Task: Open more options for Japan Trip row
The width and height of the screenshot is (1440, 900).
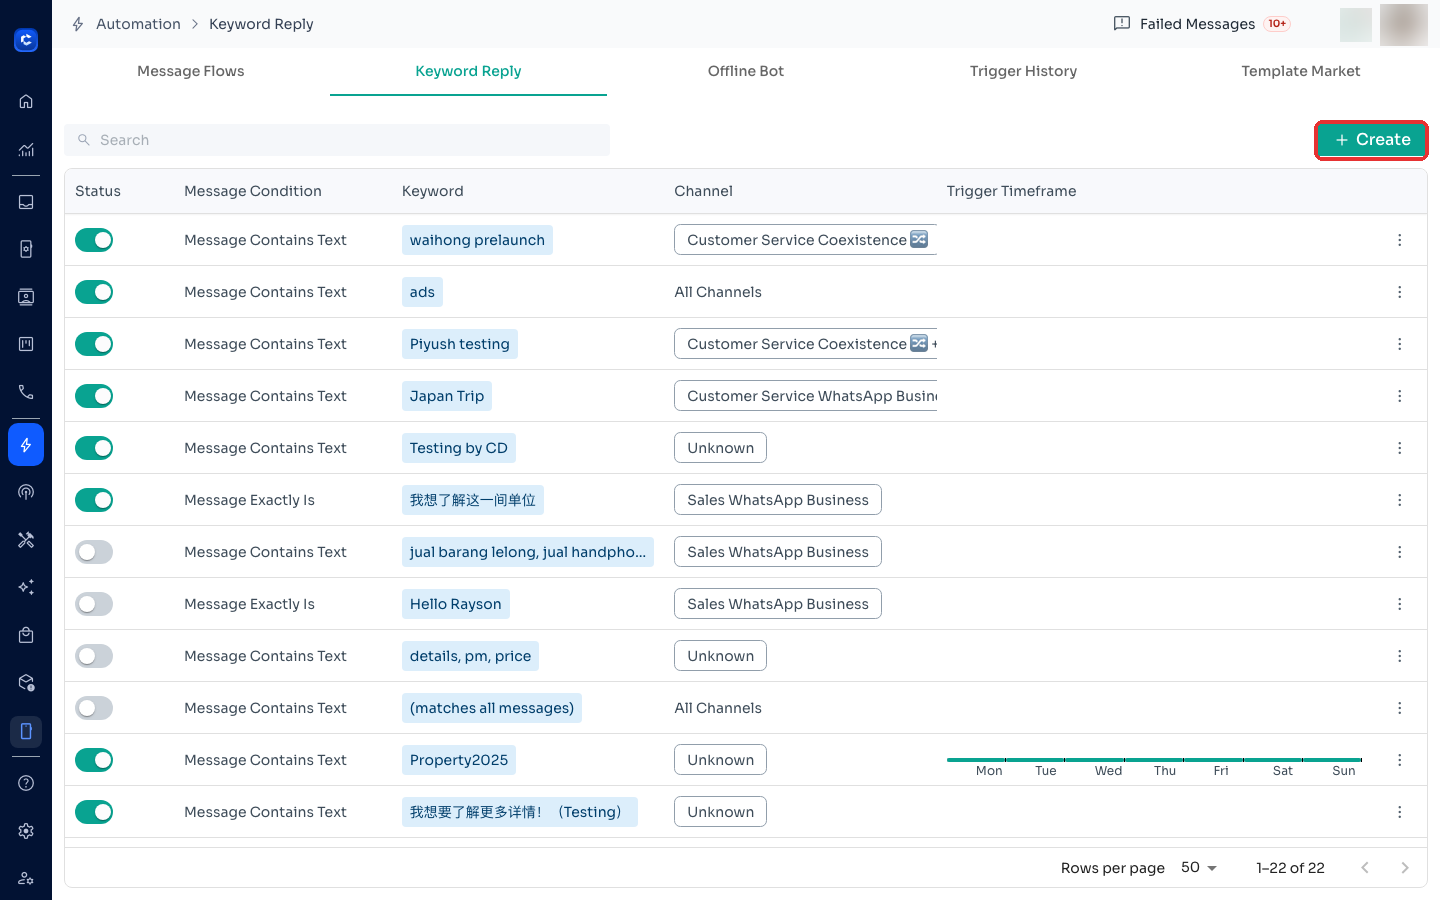Action: pos(1399,396)
